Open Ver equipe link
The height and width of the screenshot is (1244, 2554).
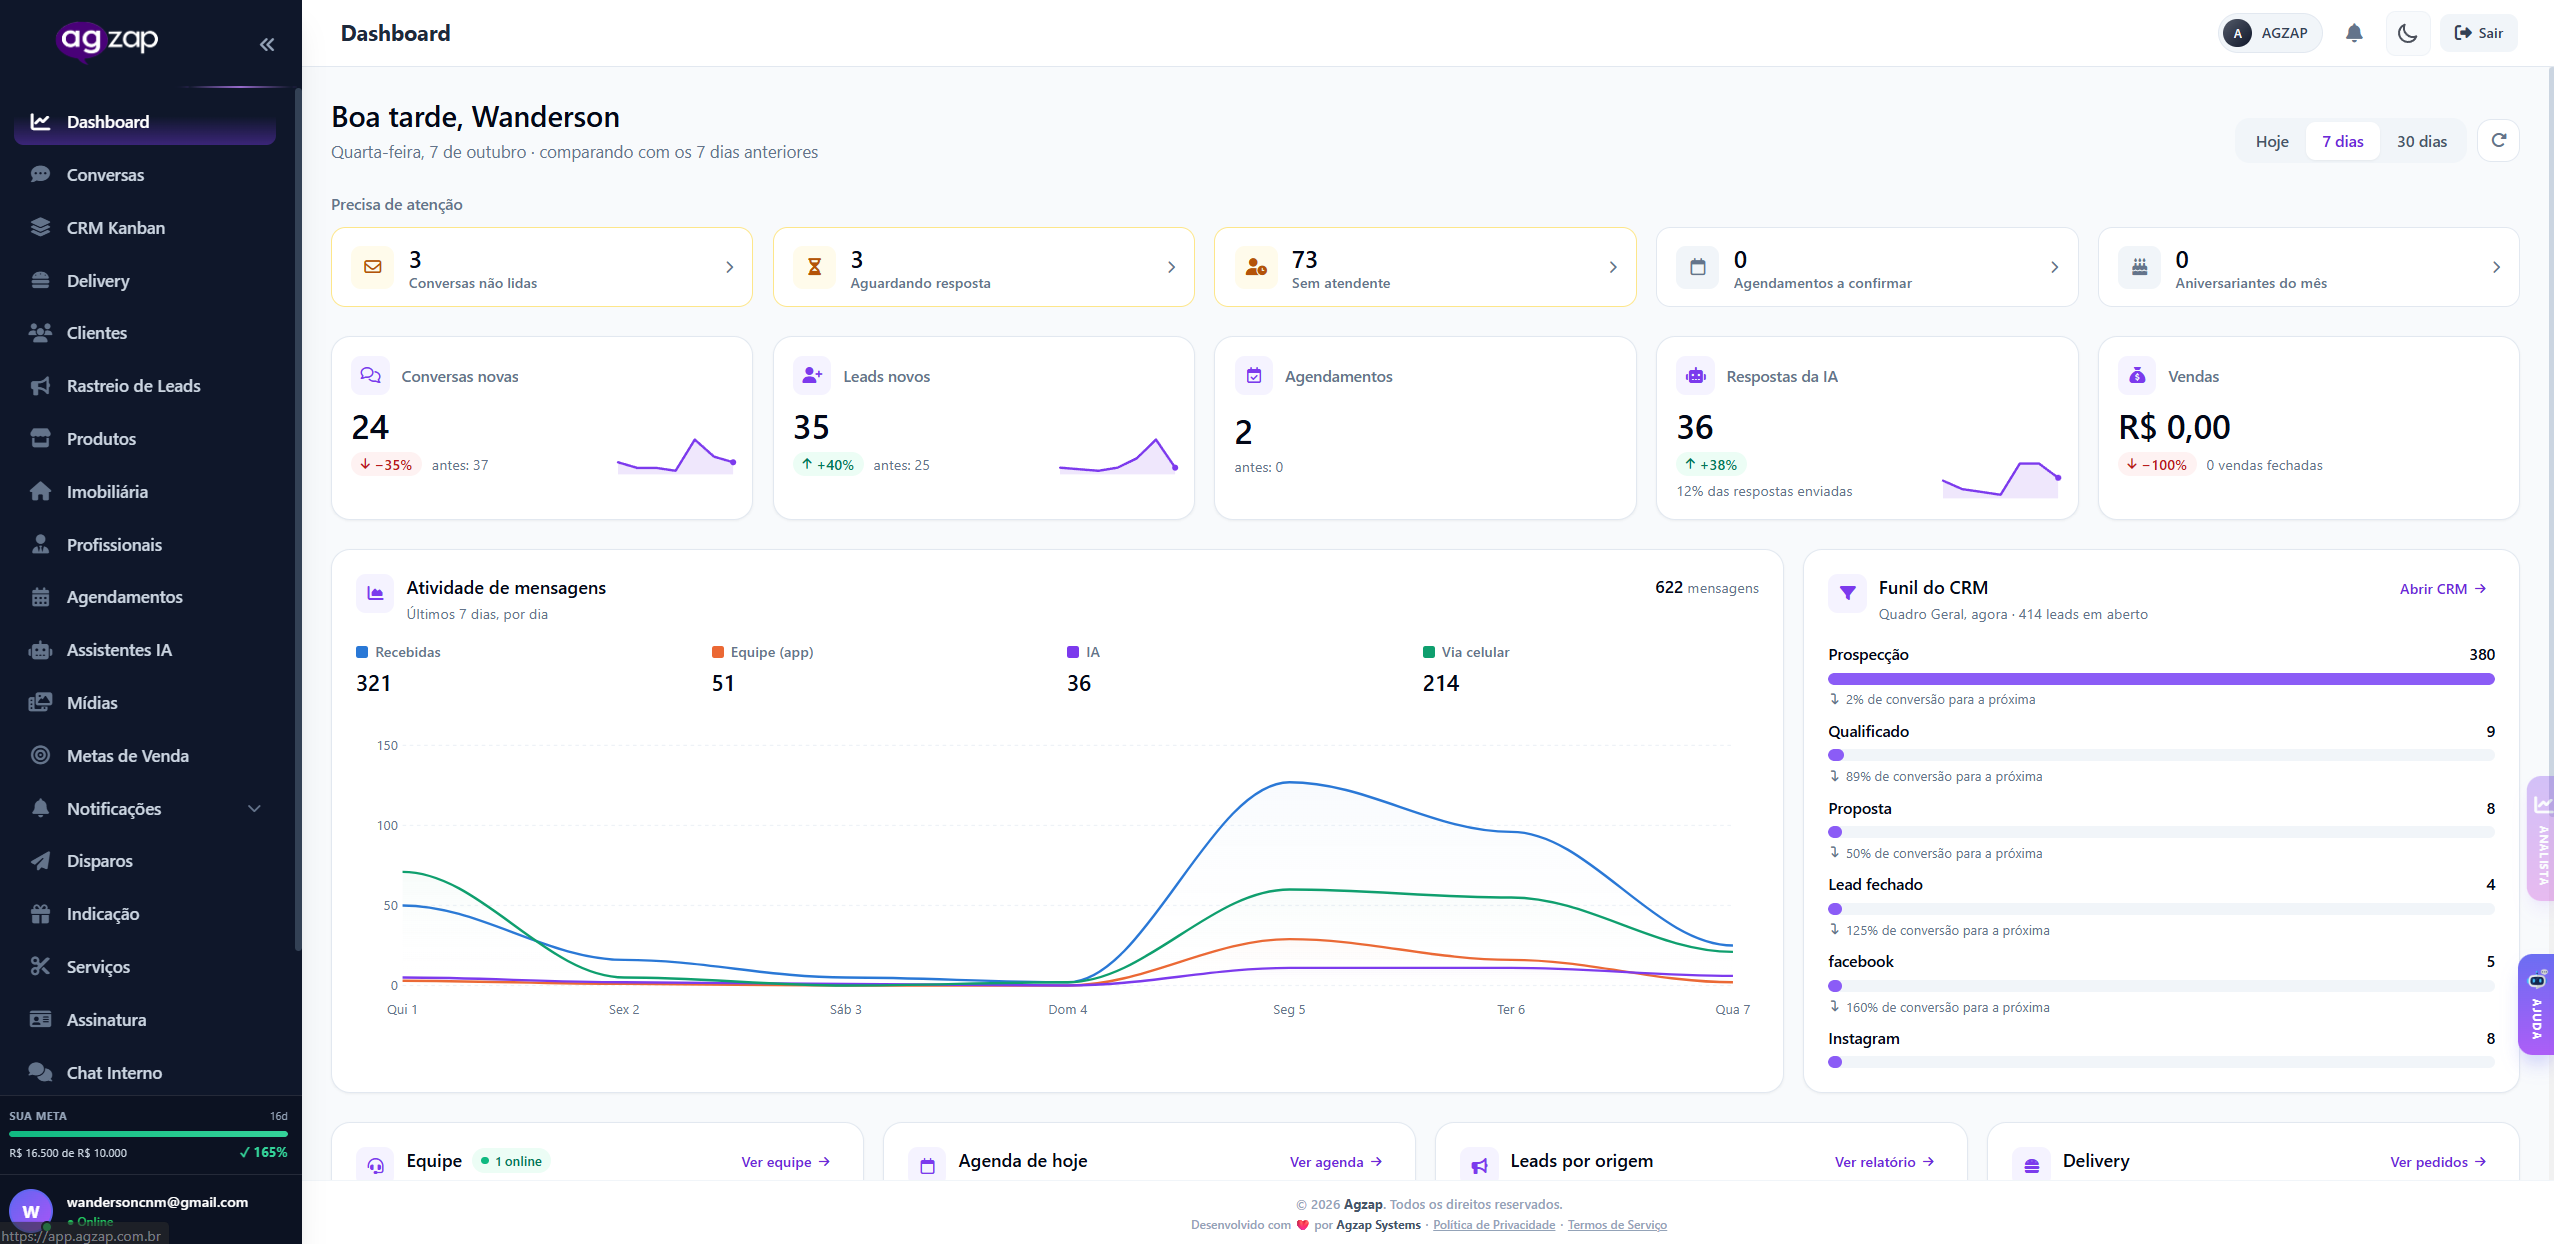pos(785,1162)
